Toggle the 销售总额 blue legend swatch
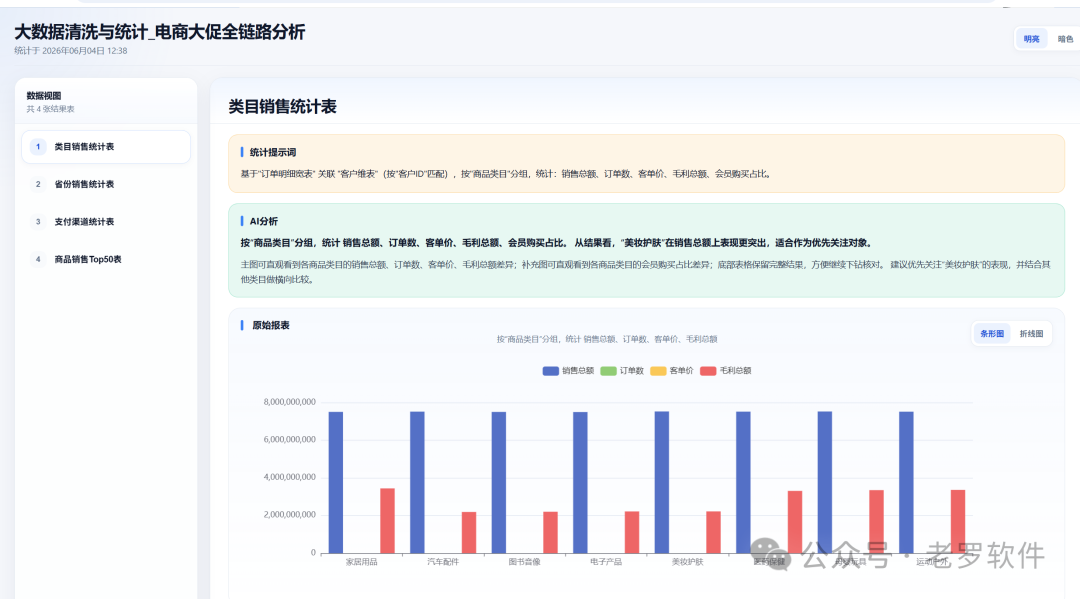 pos(550,371)
